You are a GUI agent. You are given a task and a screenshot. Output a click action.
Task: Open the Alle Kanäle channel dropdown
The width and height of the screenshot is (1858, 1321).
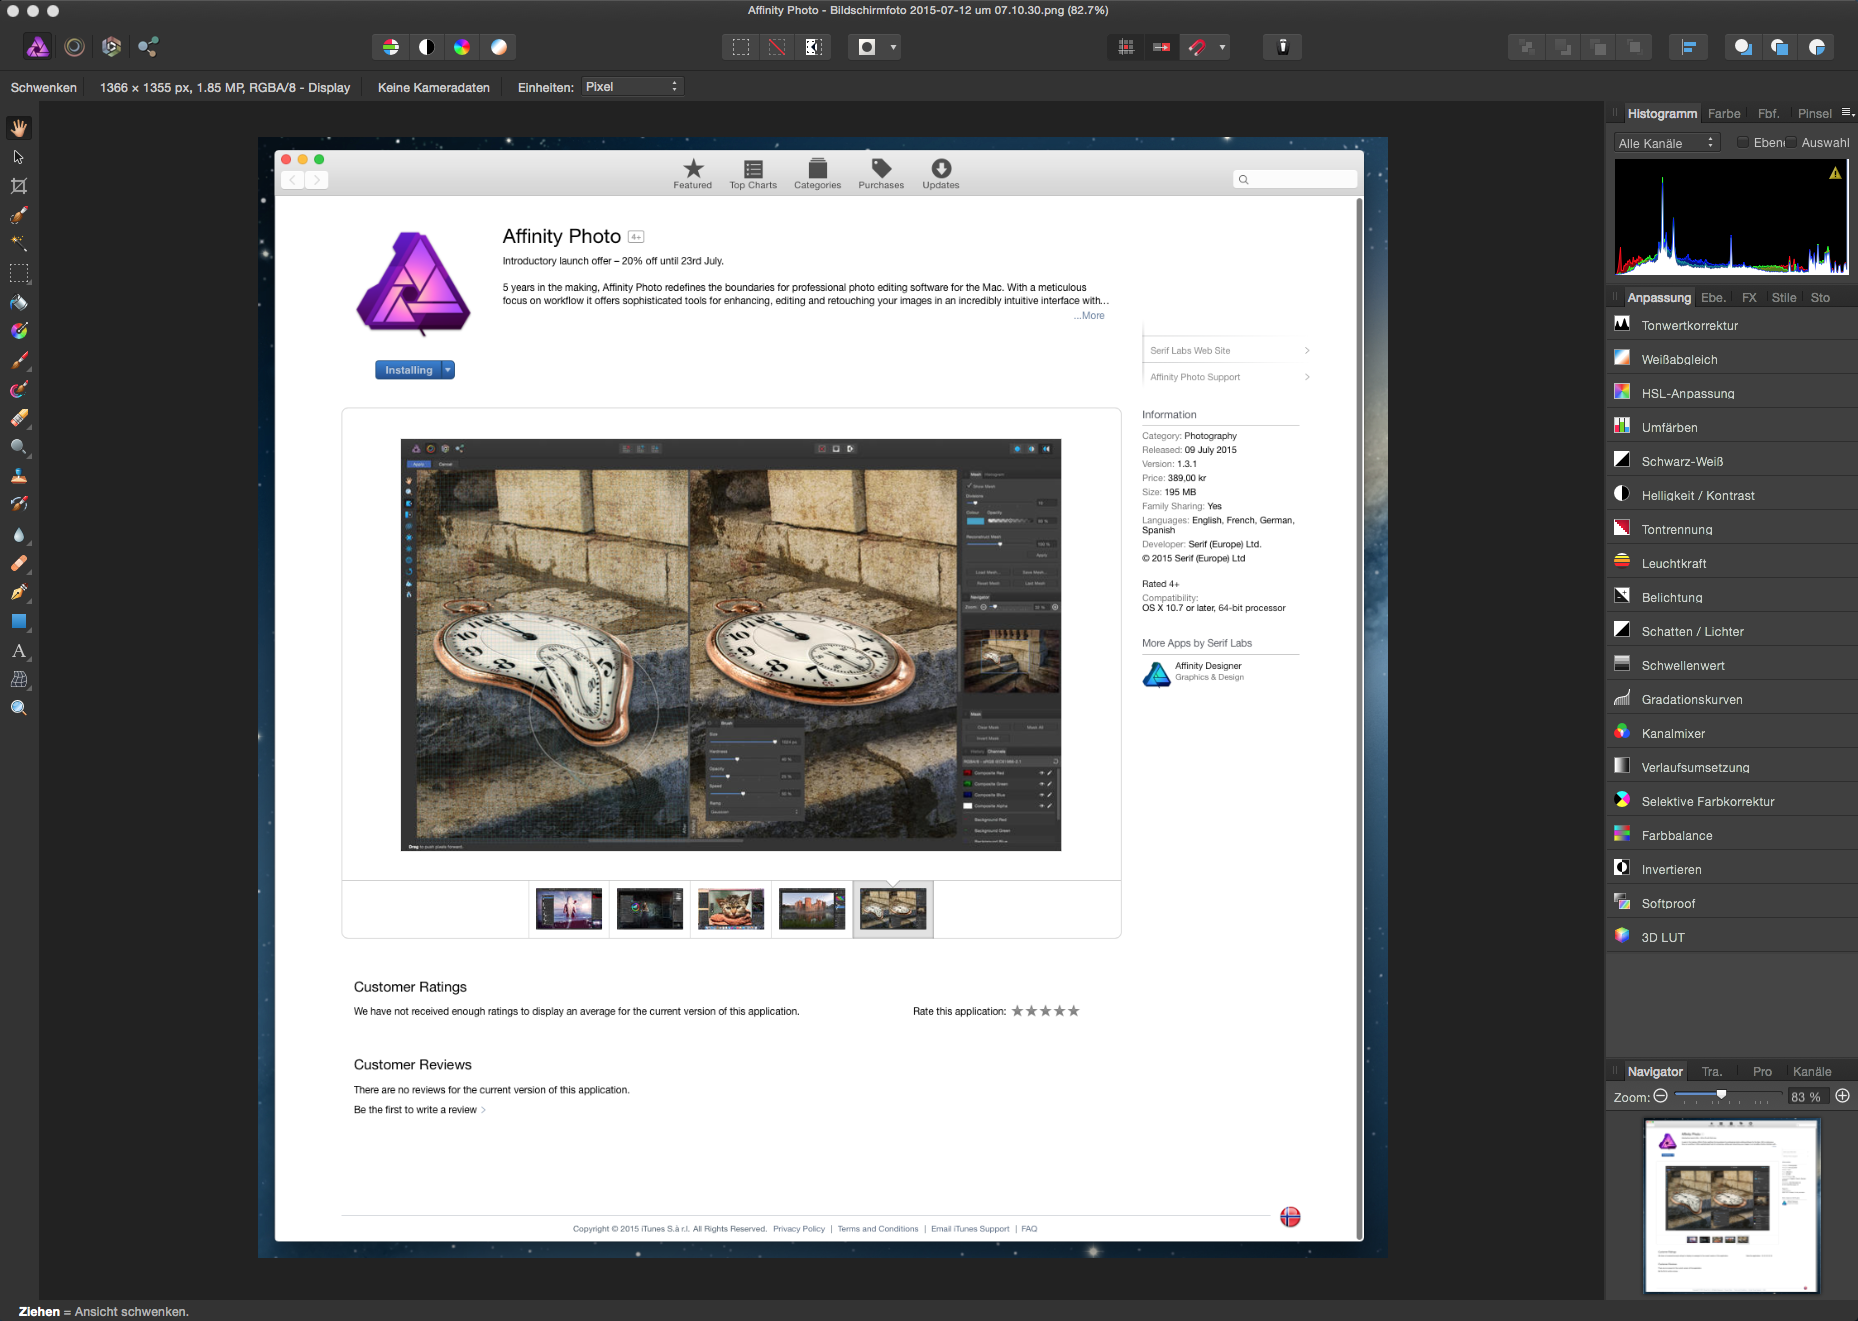tap(1667, 143)
